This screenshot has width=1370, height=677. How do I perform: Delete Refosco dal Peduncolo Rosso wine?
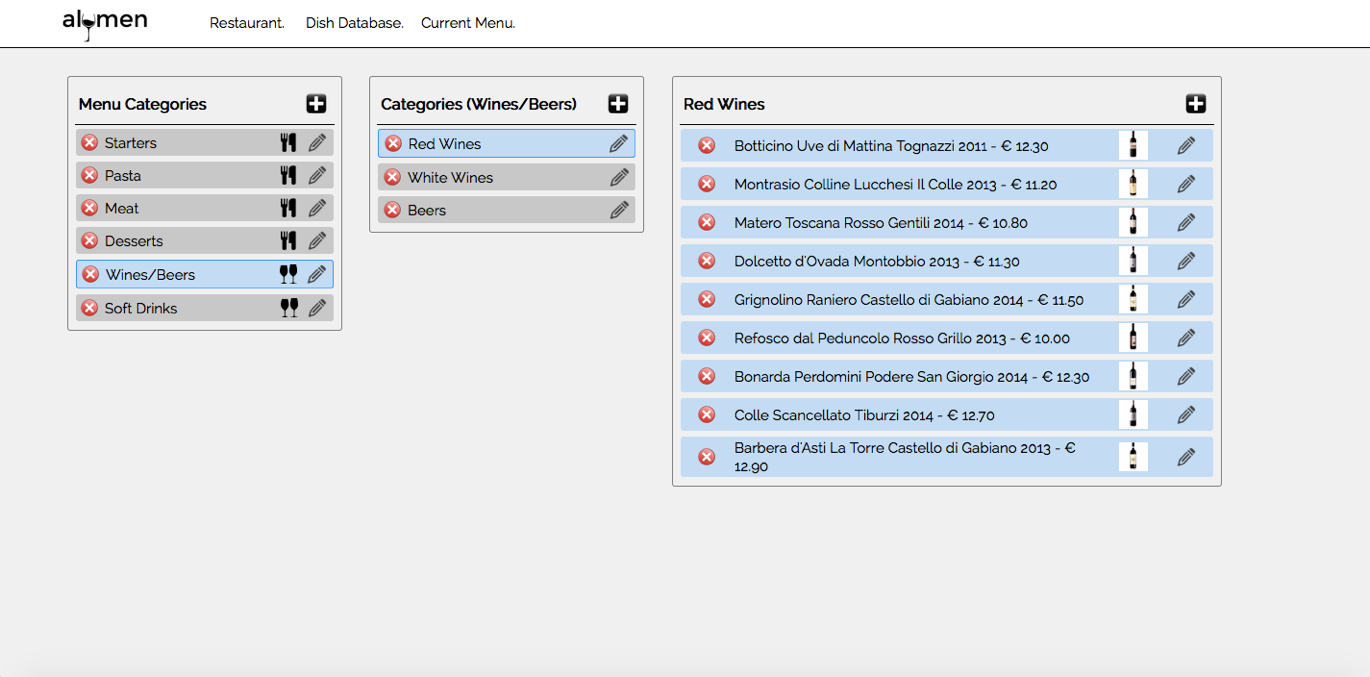coord(706,338)
